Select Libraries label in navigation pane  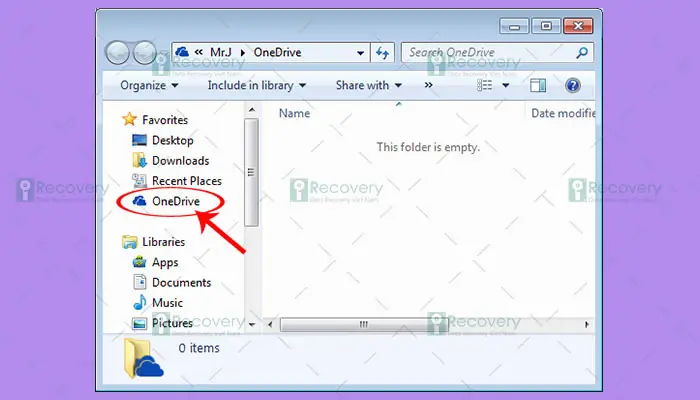[163, 242]
